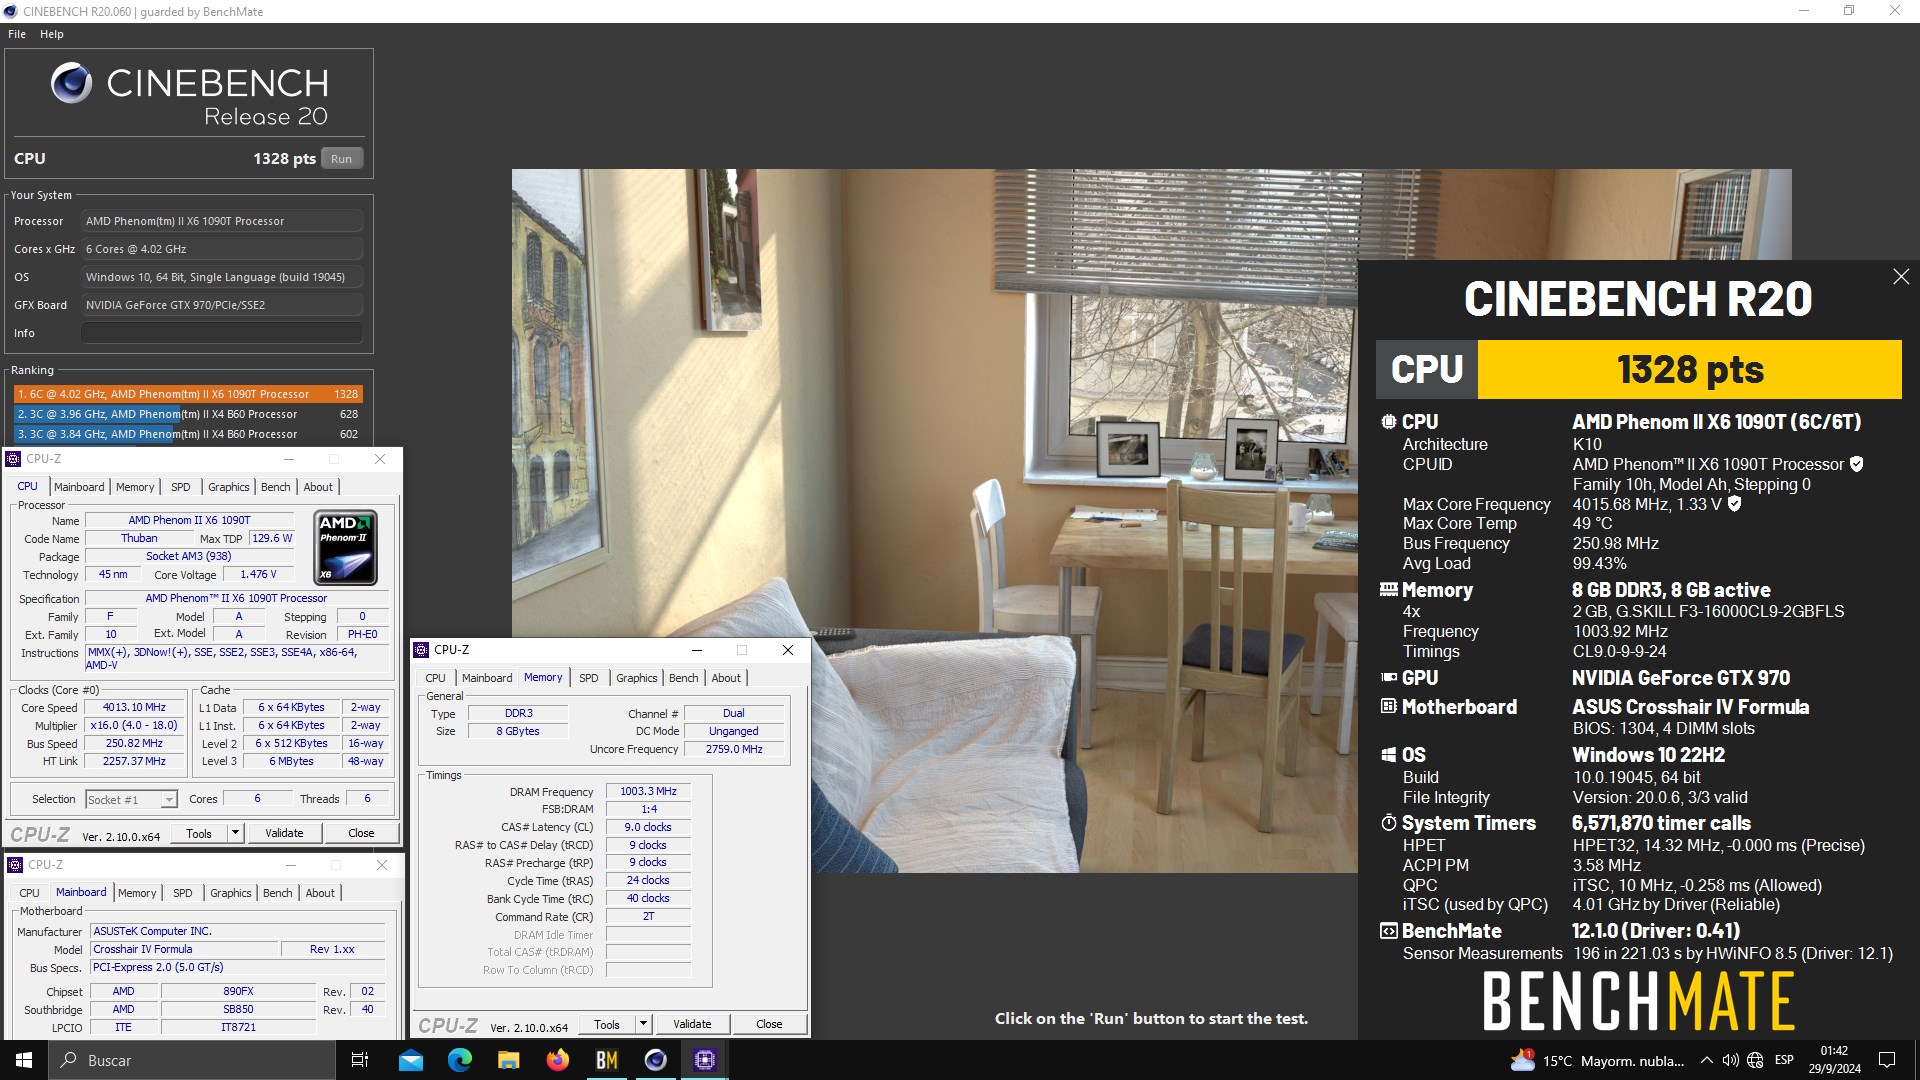Screen dimensions: 1920x1080
Task: Click Close button in top CPU-Z window
Action: click(x=361, y=833)
